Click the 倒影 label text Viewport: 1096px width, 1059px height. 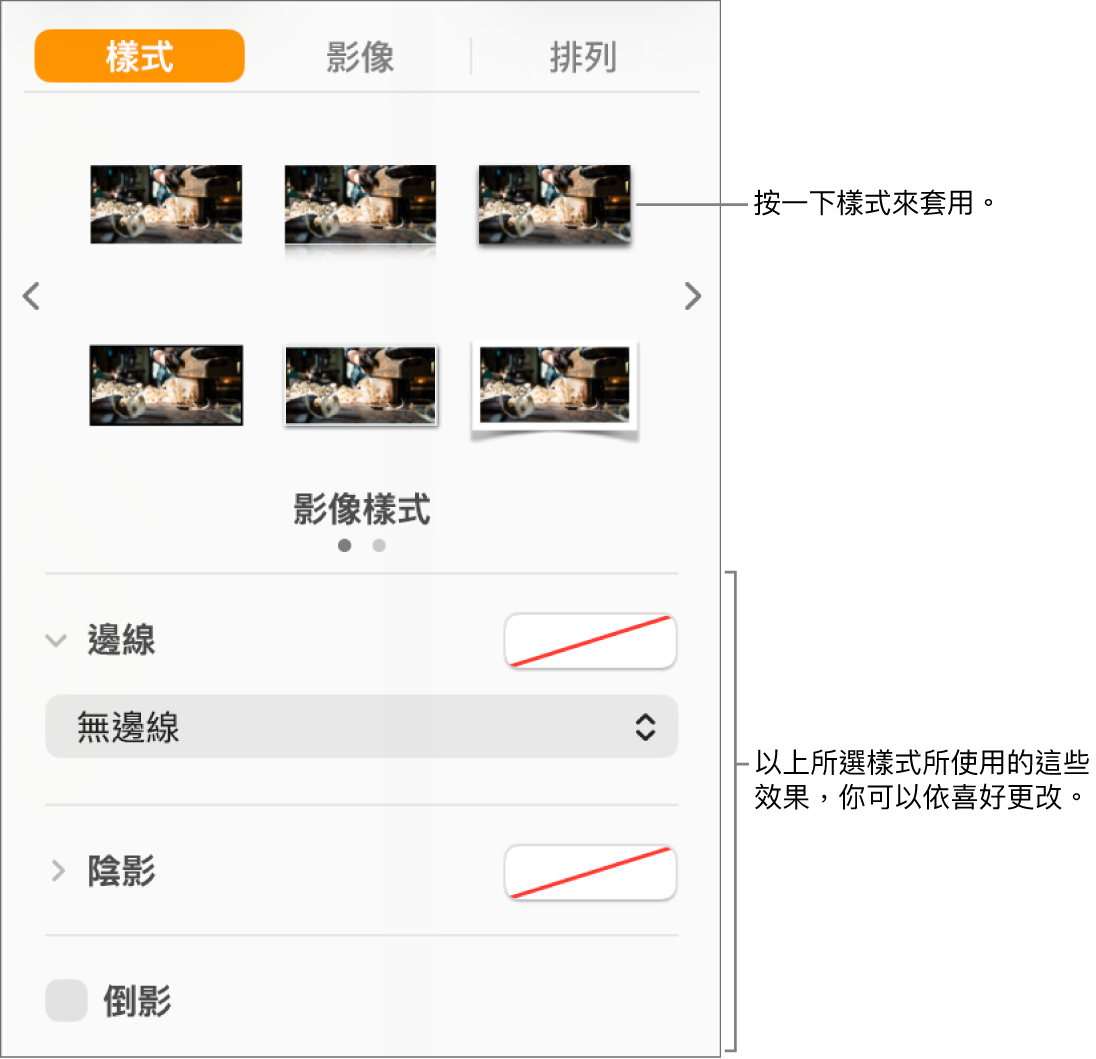137,1001
